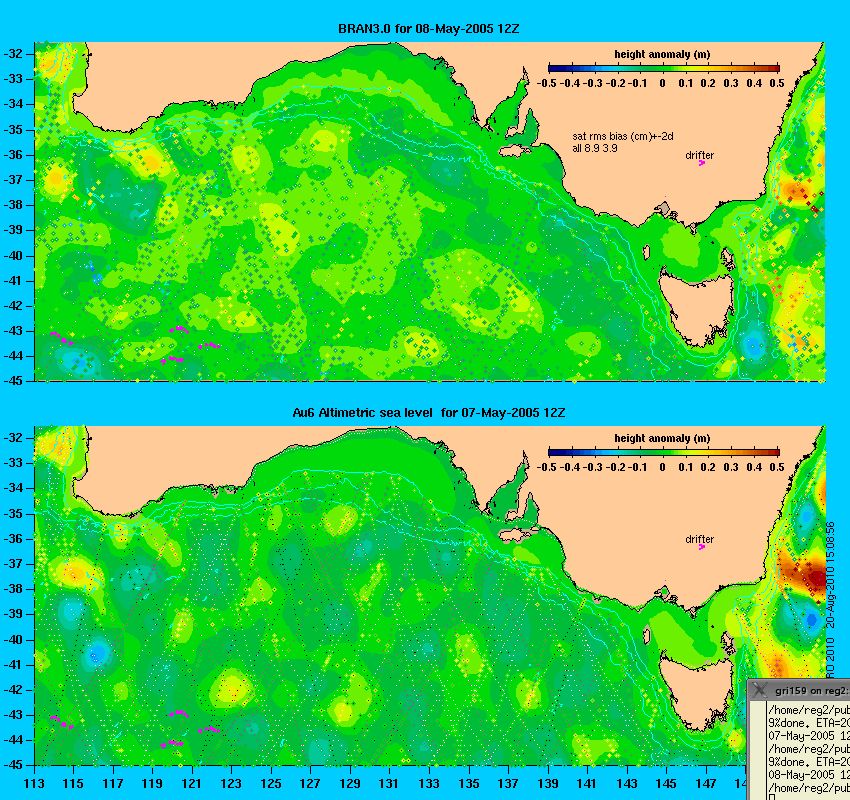Click the -38 latitude label in the BRAN3.0 panel
Image resolution: width=850 pixels, height=800 pixels.
coord(13,205)
